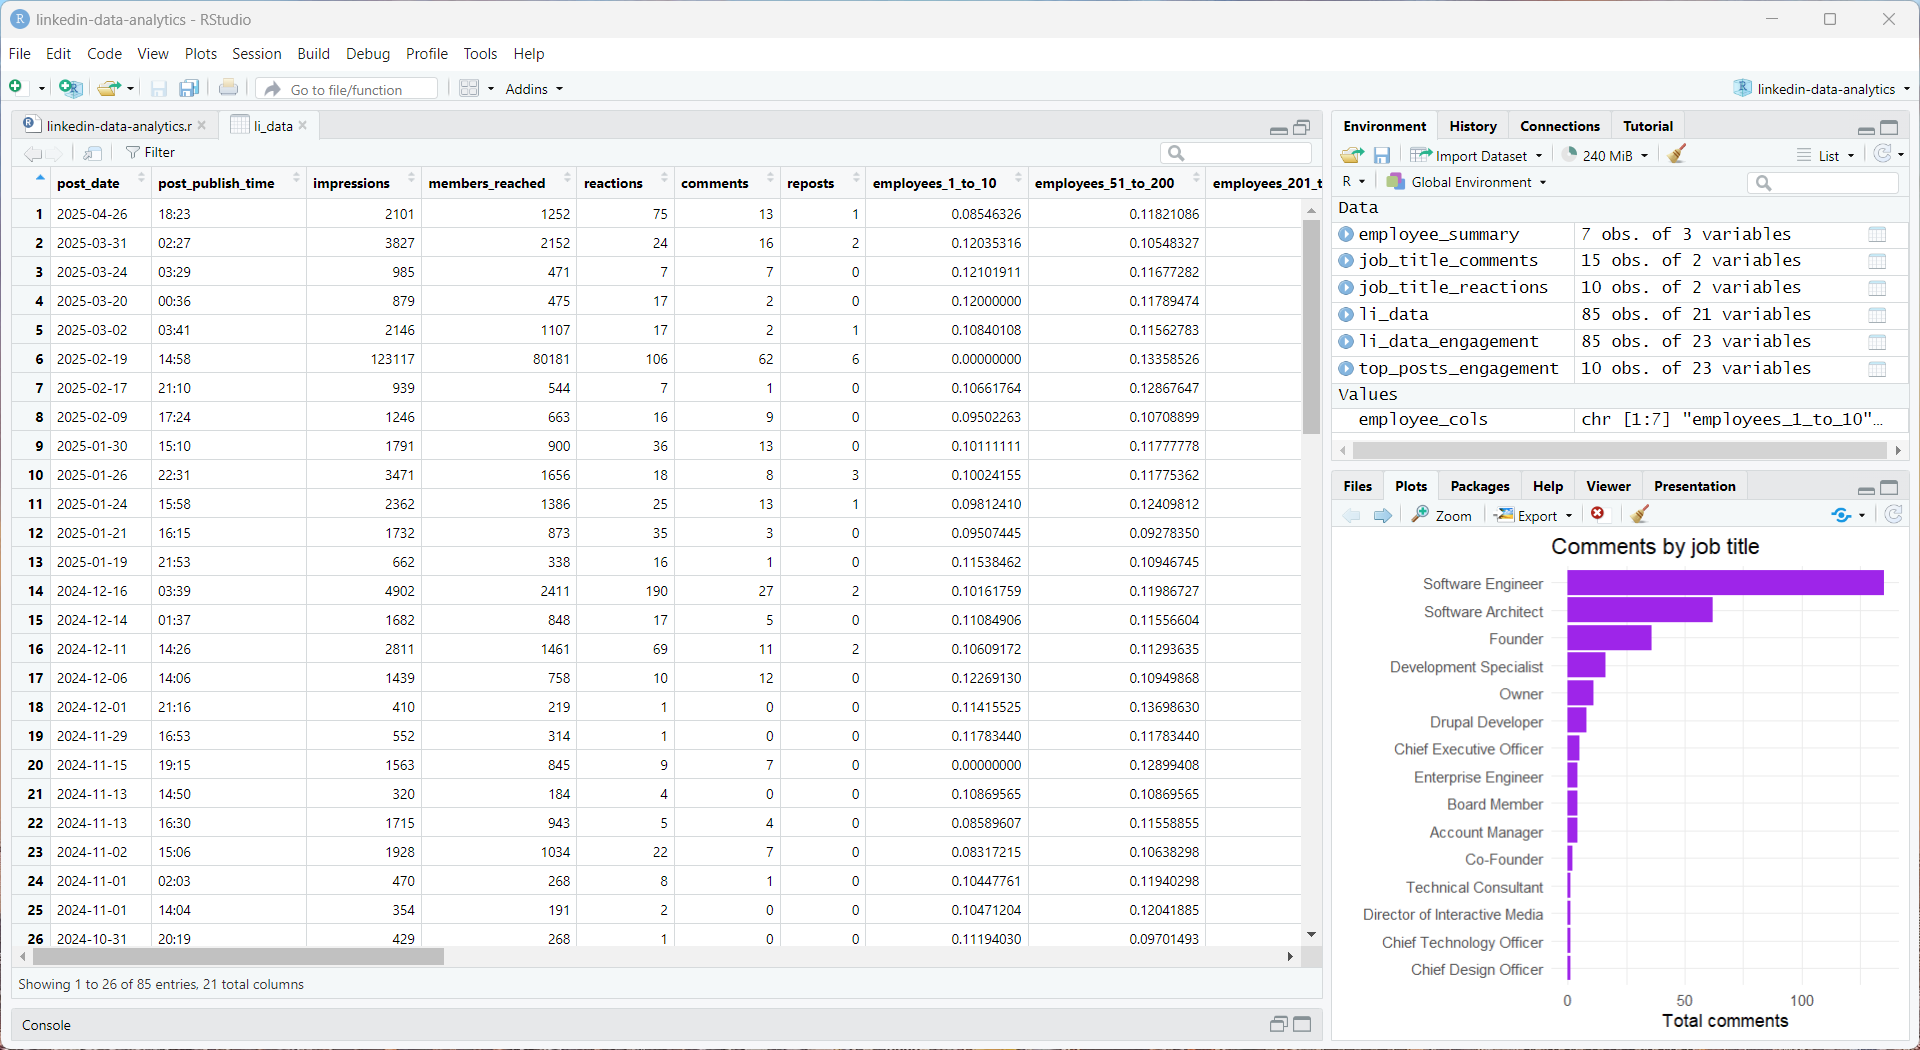Click the impressions value 123117

[x=392, y=359]
